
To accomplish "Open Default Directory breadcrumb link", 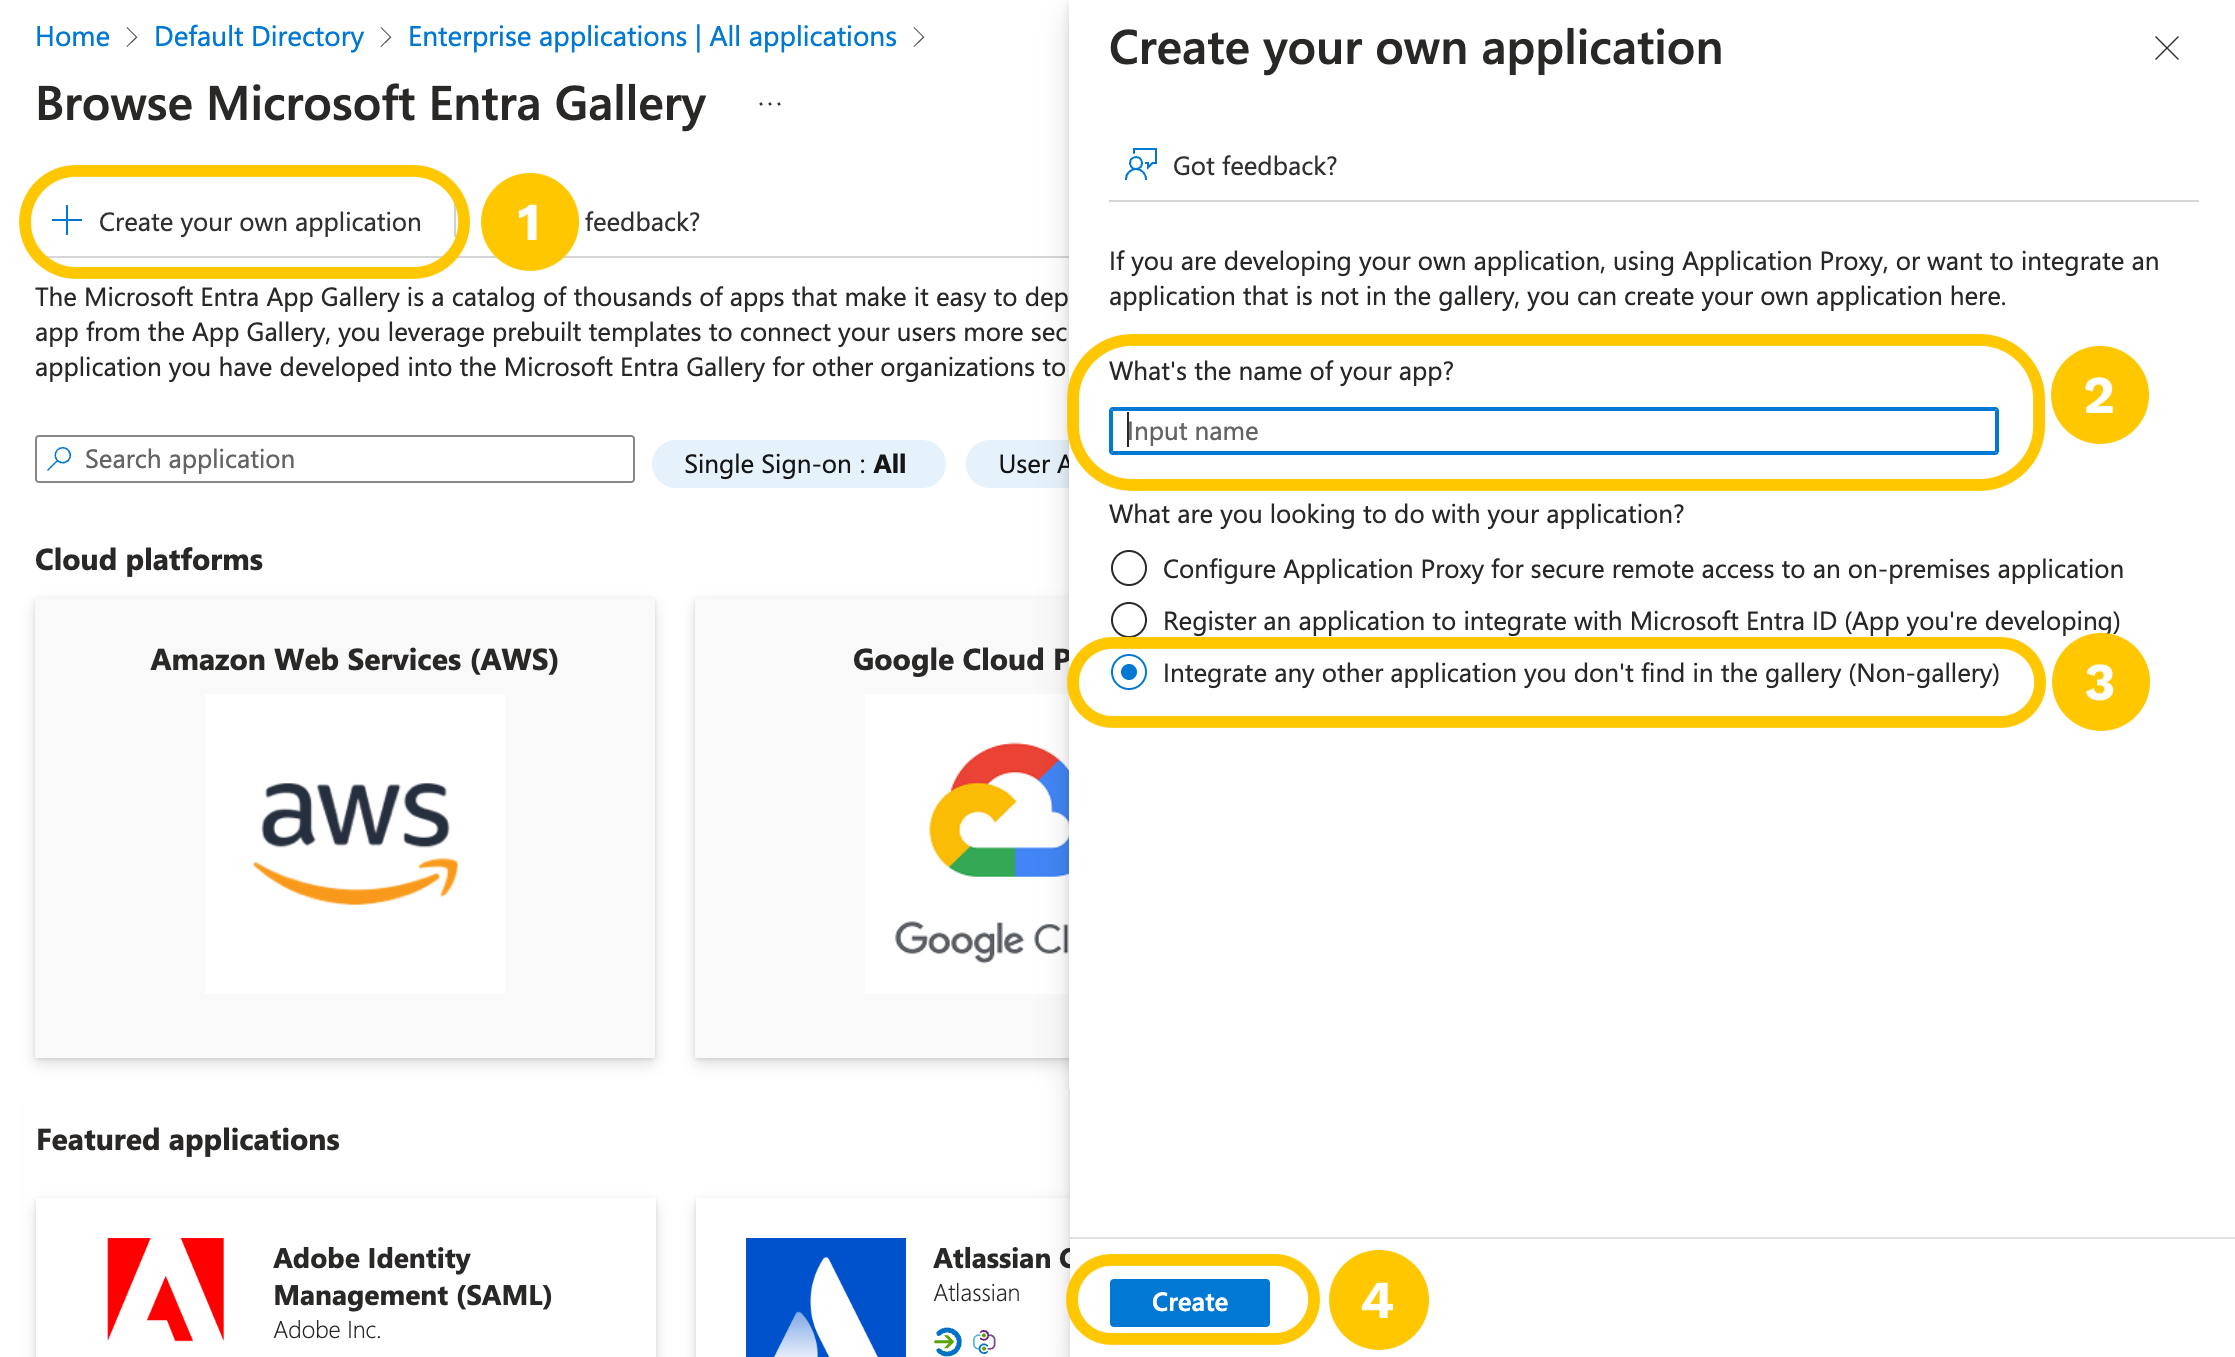I will pos(258,37).
